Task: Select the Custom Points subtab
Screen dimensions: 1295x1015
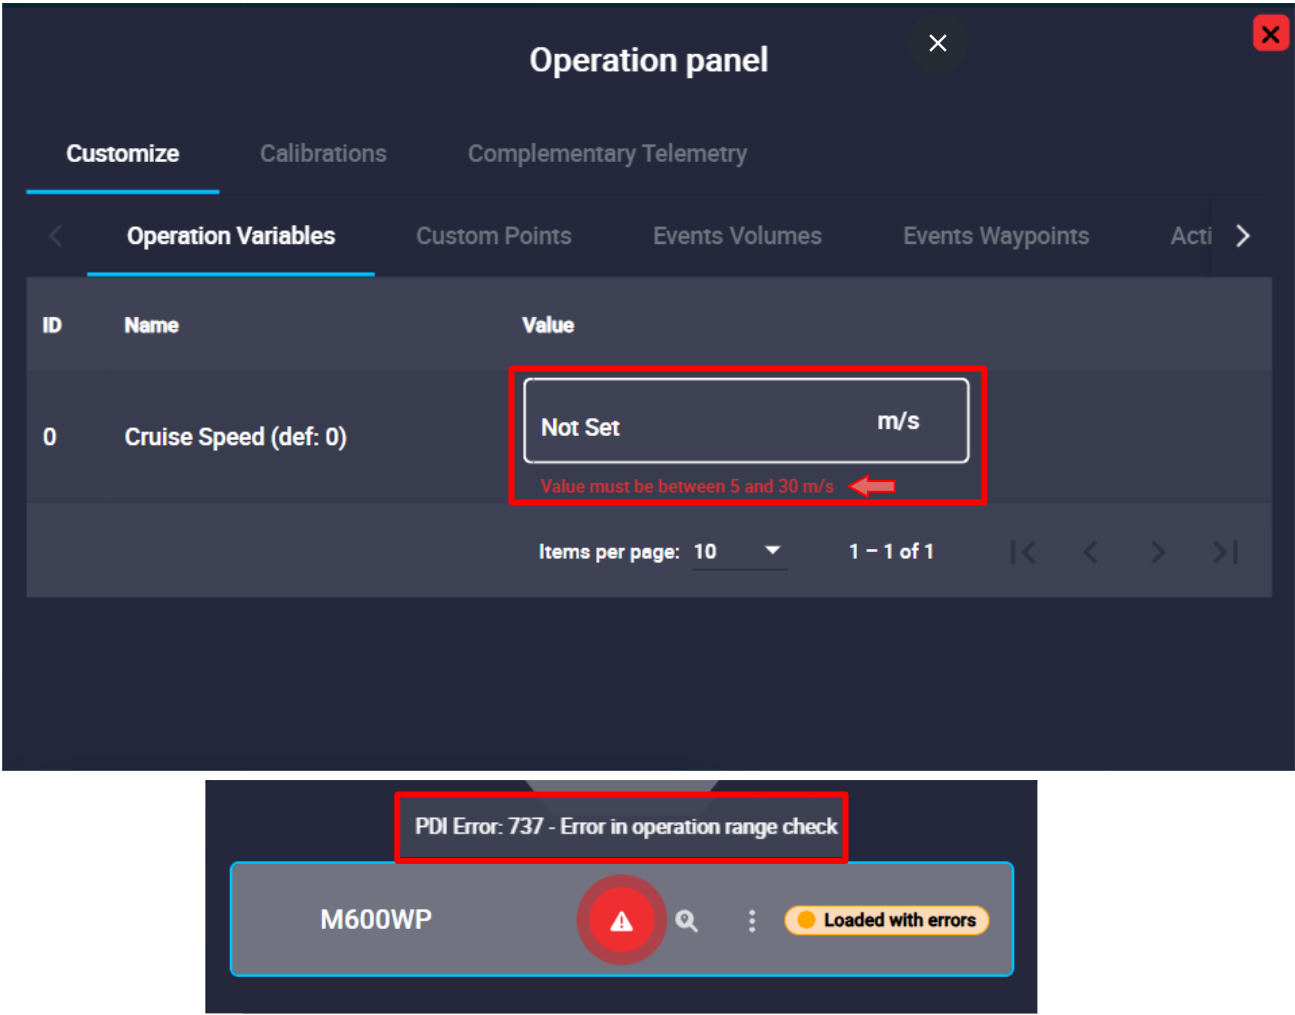Action: click(494, 236)
